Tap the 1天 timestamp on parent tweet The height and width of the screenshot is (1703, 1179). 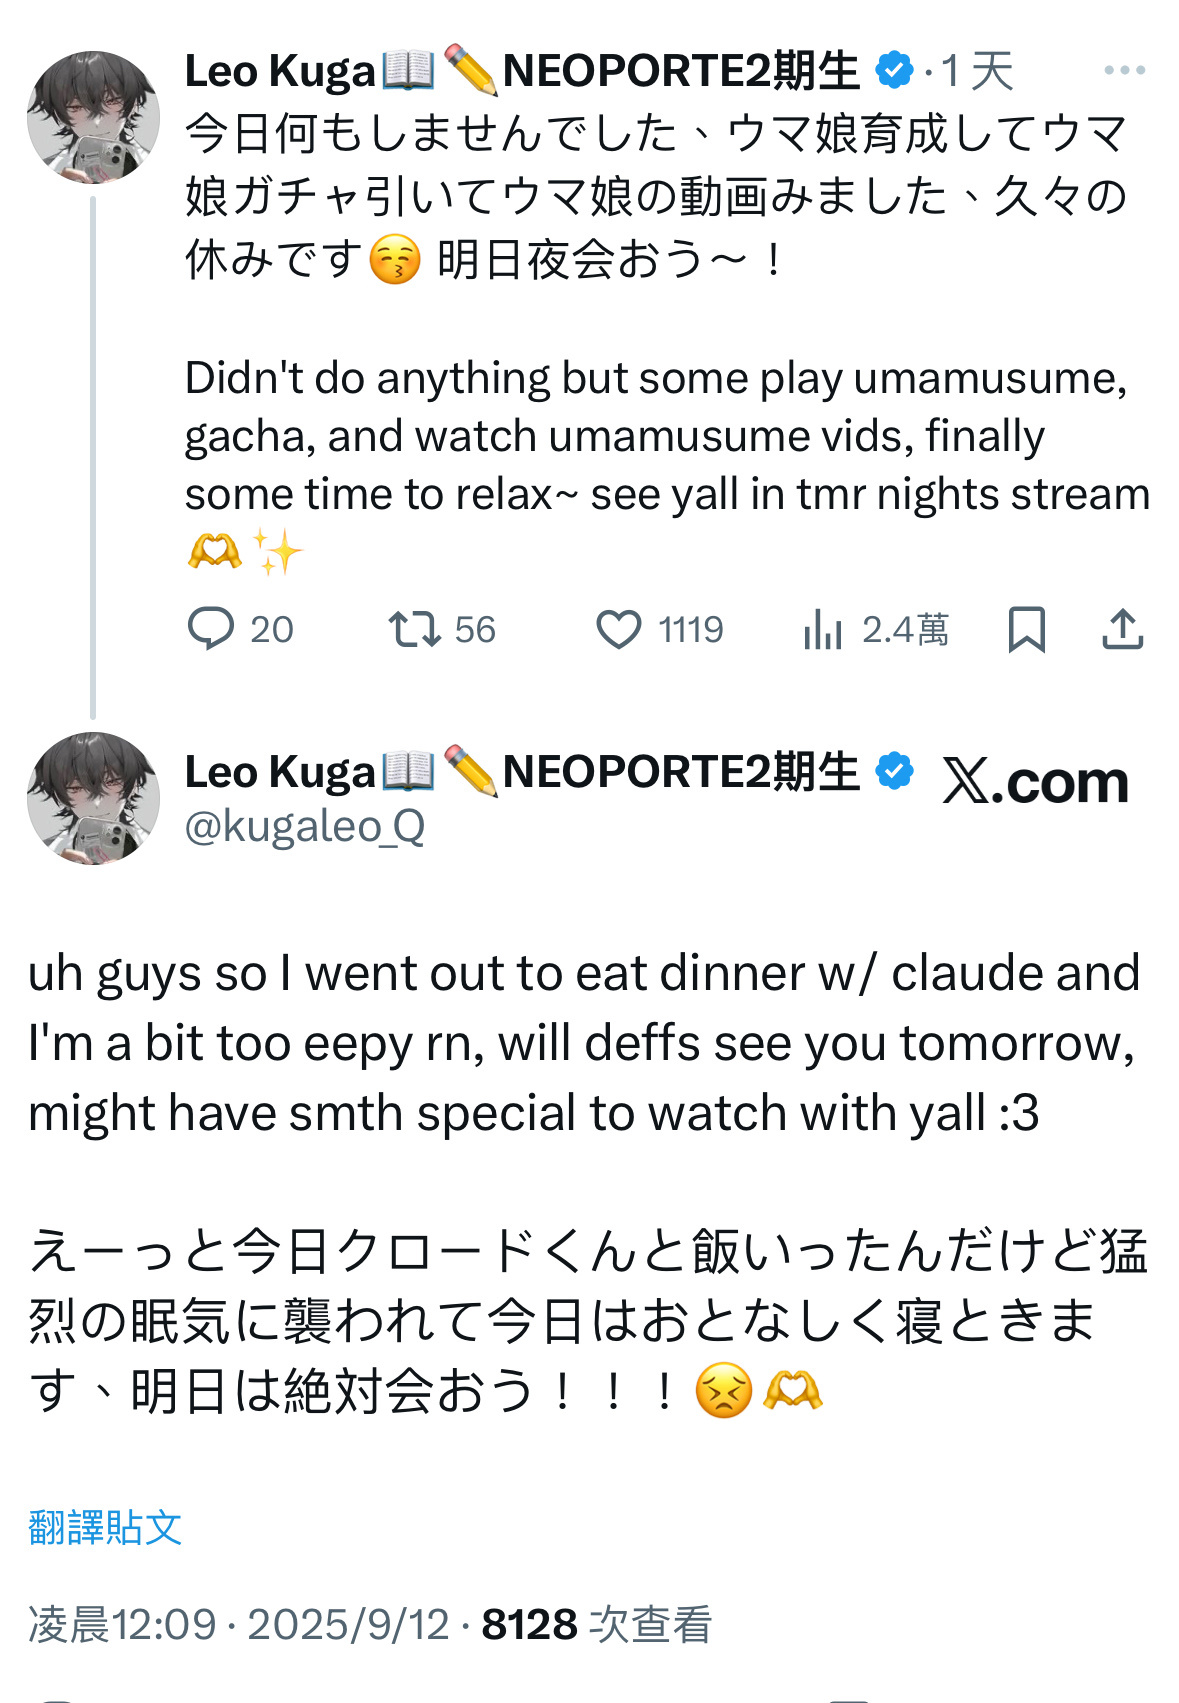[977, 71]
